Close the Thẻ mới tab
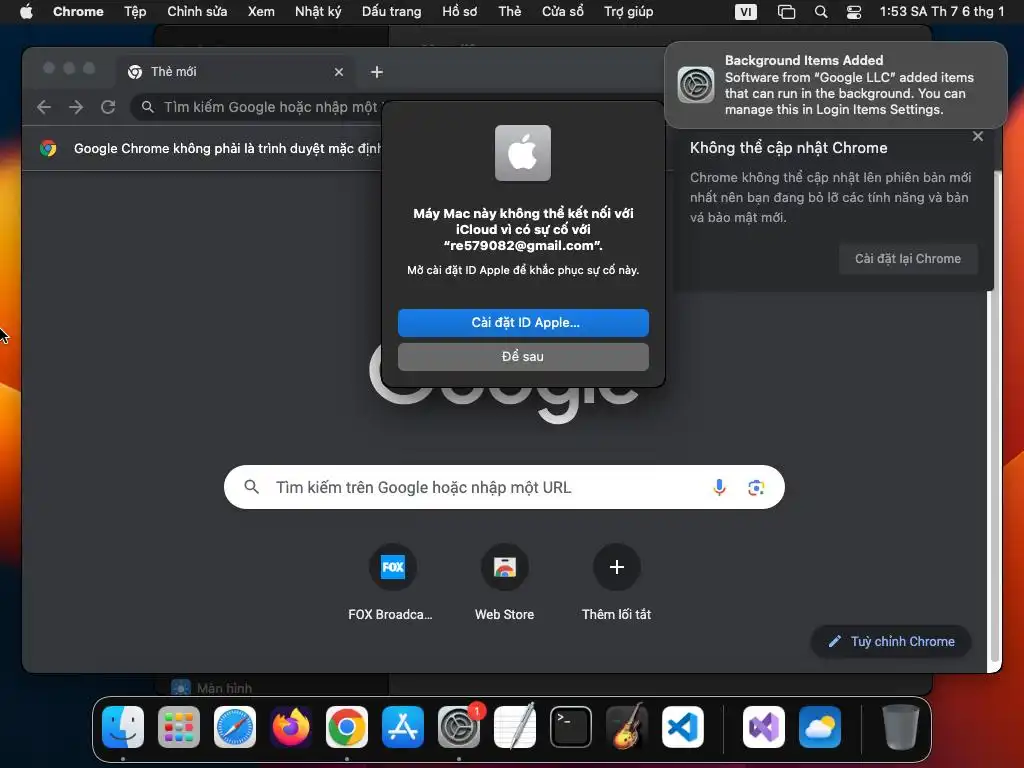 click(x=338, y=72)
